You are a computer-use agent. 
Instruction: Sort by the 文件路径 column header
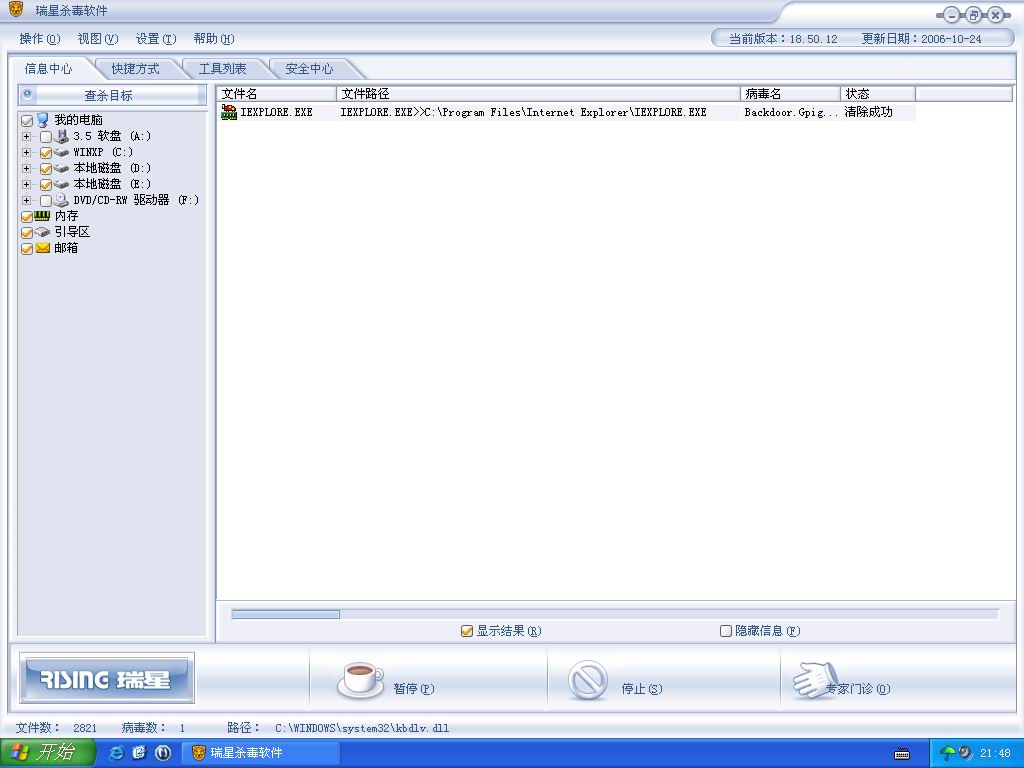539,94
